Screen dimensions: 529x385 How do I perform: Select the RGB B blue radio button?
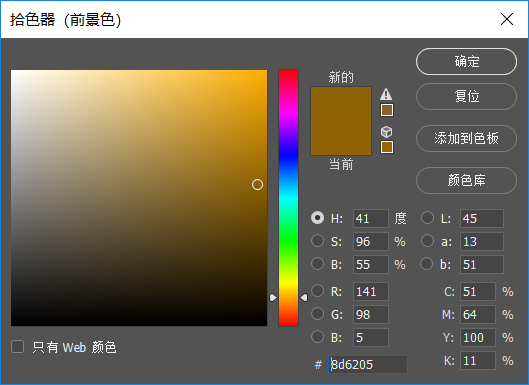[317, 336]
